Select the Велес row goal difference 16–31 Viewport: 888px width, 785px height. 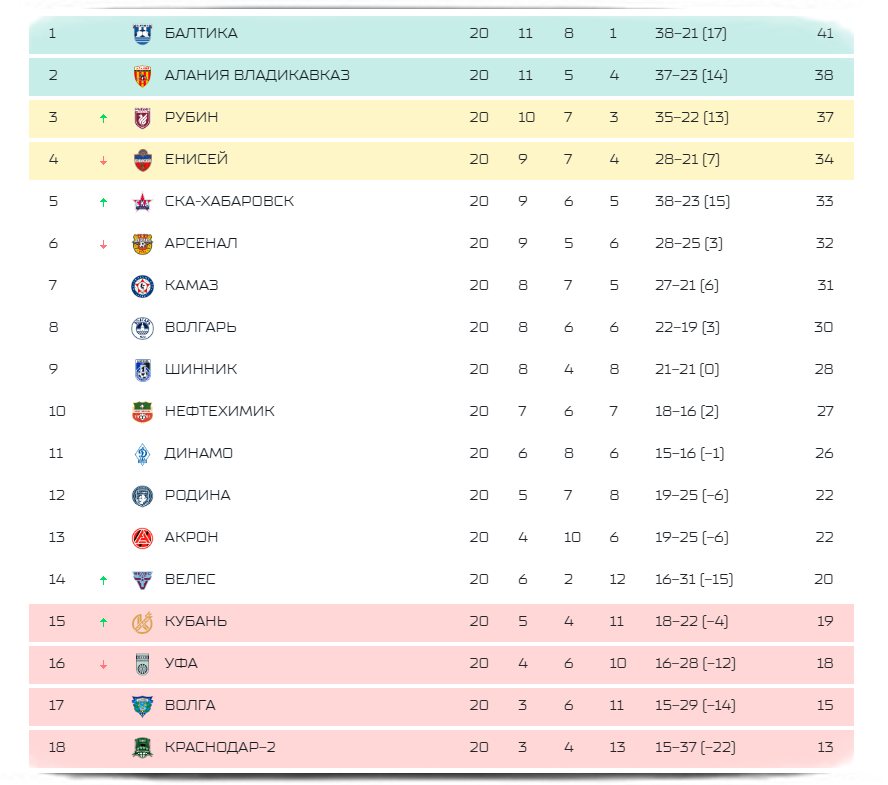pos(694,579)
